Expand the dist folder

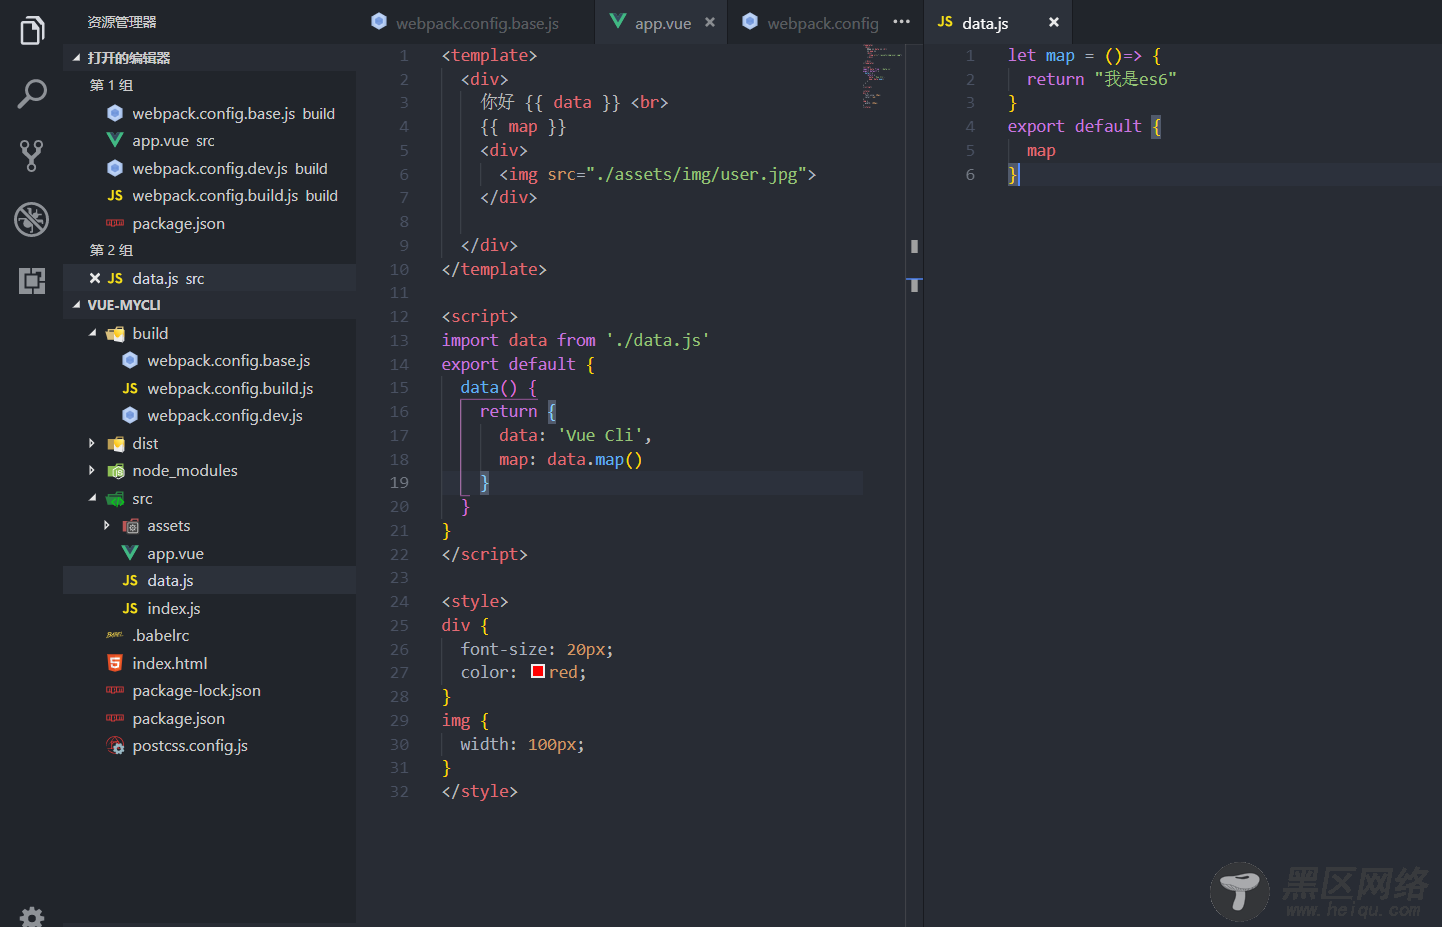(92, 443)
